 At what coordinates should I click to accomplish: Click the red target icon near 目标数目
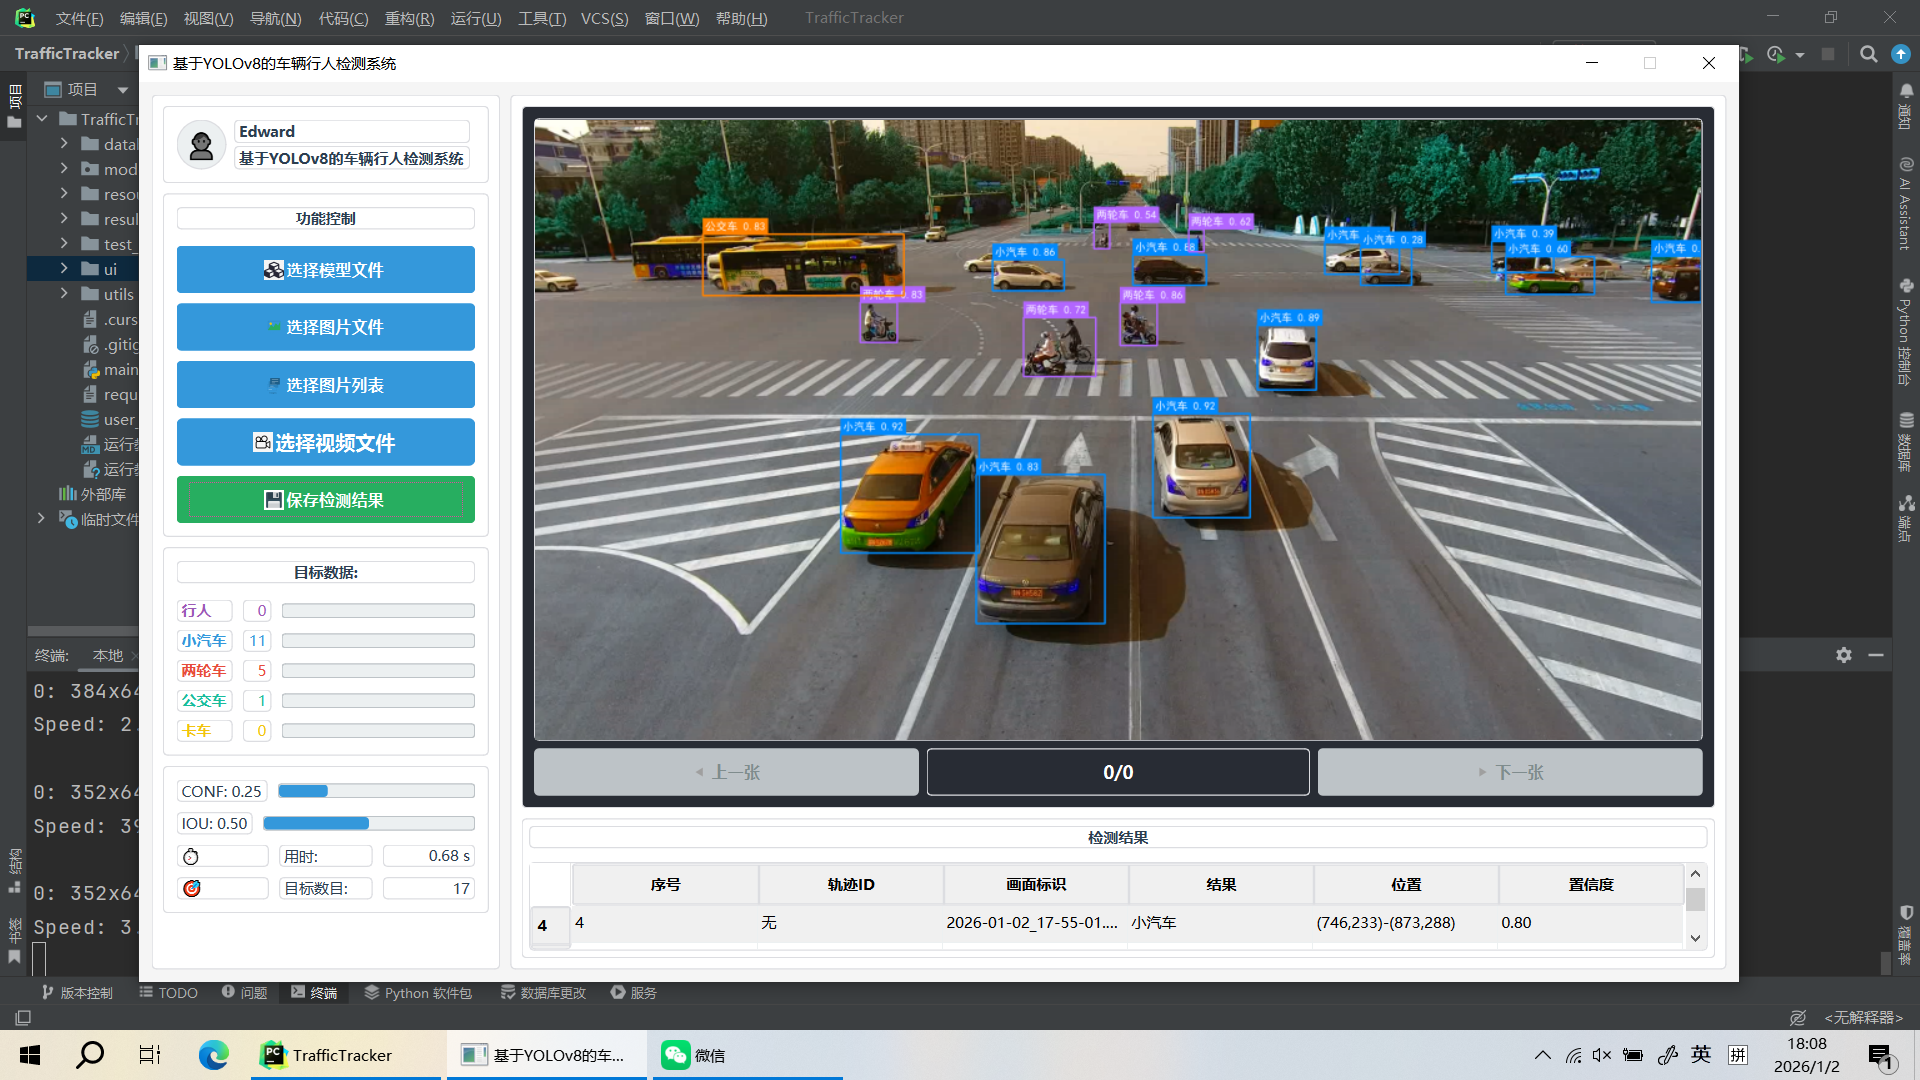coord(191,888)
